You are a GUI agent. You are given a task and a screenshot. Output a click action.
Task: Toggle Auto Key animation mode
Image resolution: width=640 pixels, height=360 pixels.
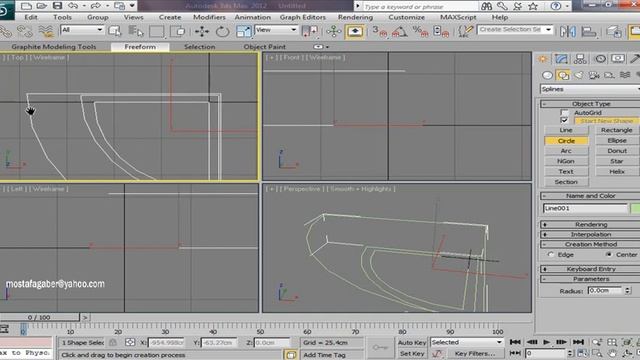412,343
